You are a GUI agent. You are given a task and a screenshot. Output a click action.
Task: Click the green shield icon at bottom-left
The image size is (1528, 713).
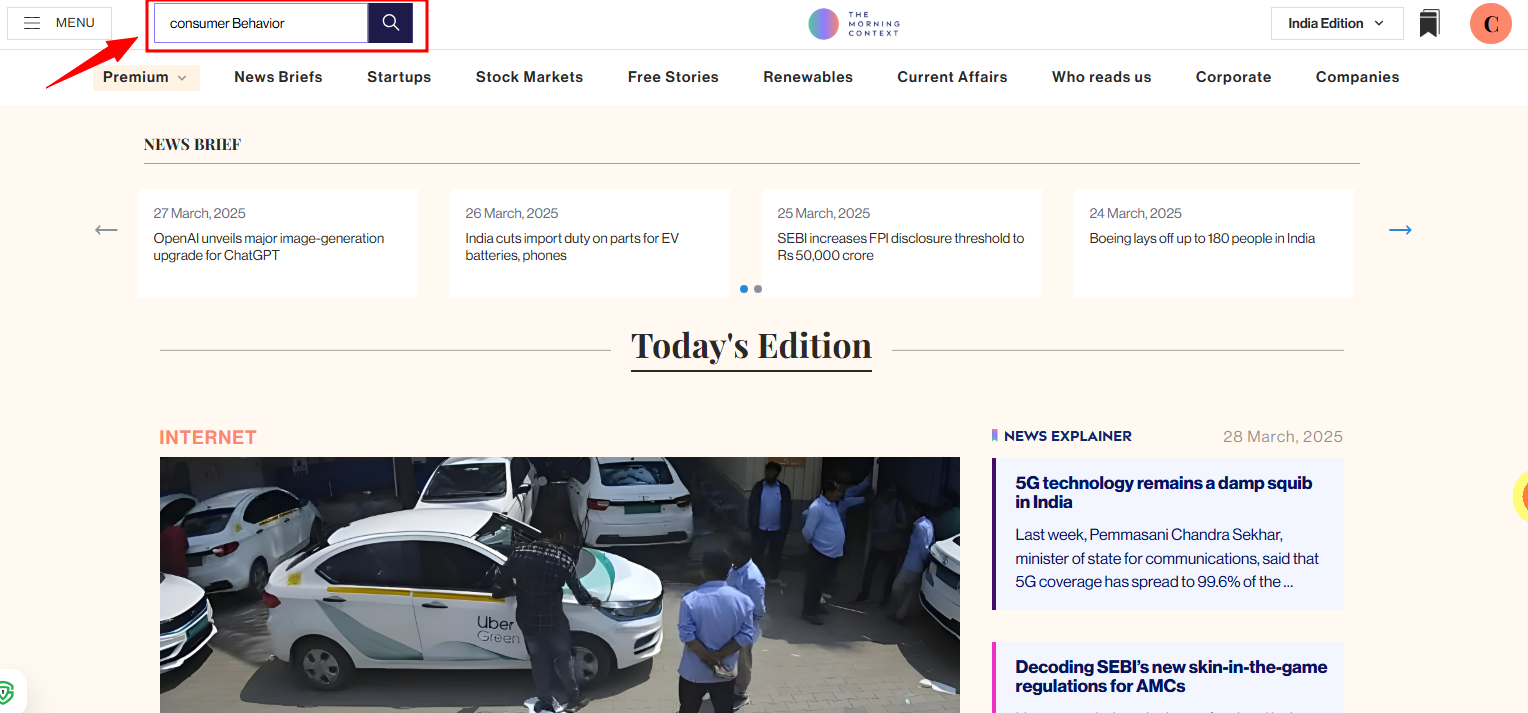pos(8,692)
